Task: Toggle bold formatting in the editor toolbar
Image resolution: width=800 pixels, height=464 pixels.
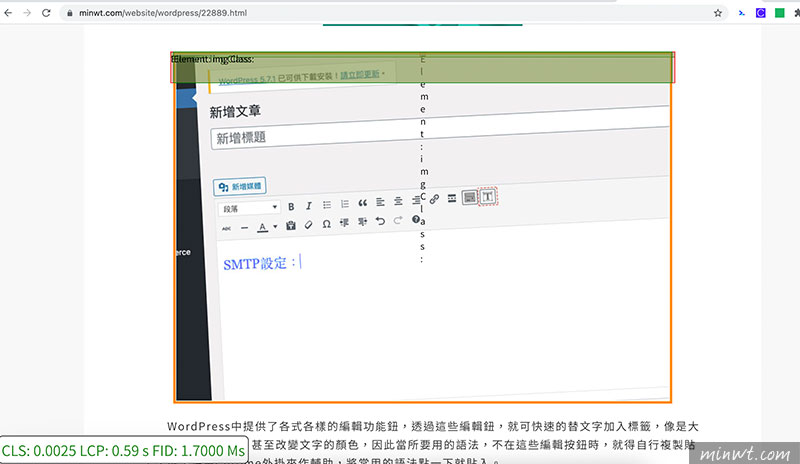Action: [x=291, y=207]
